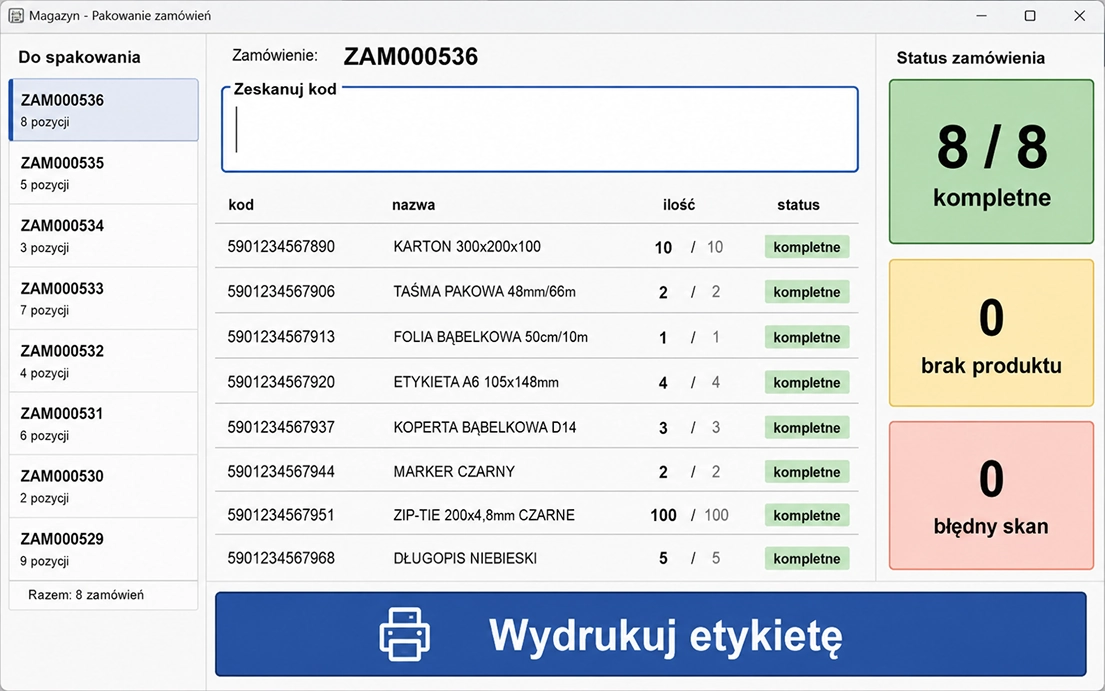Select order ZAM000535 with 5 pozycji
The height and width of the screenshot is (691, 1105).
[x=104, y=173]
